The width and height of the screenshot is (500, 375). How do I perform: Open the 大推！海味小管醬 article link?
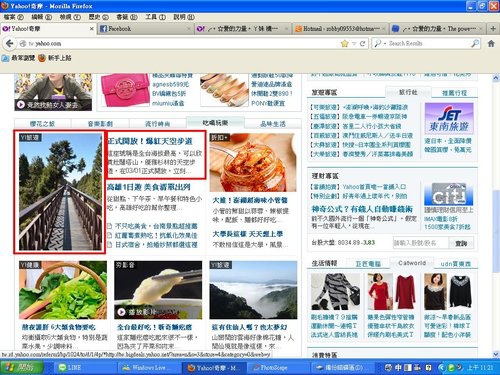(x=250, y=200)
